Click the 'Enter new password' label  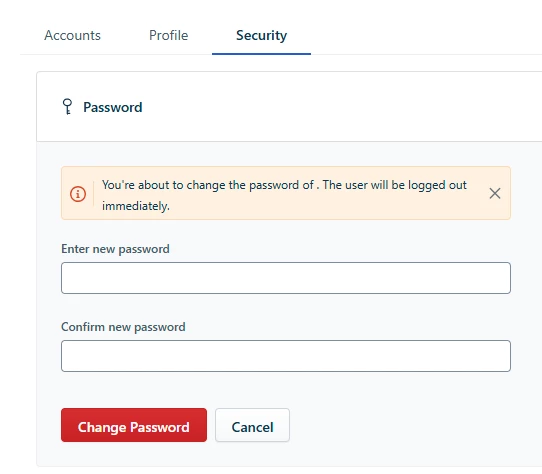pos(115,249)
